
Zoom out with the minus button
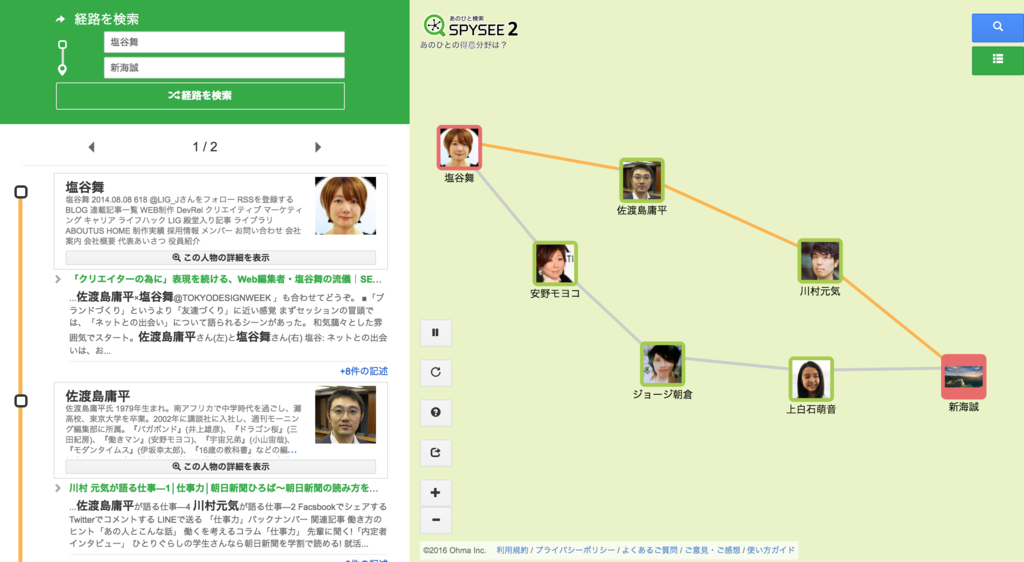436,520
